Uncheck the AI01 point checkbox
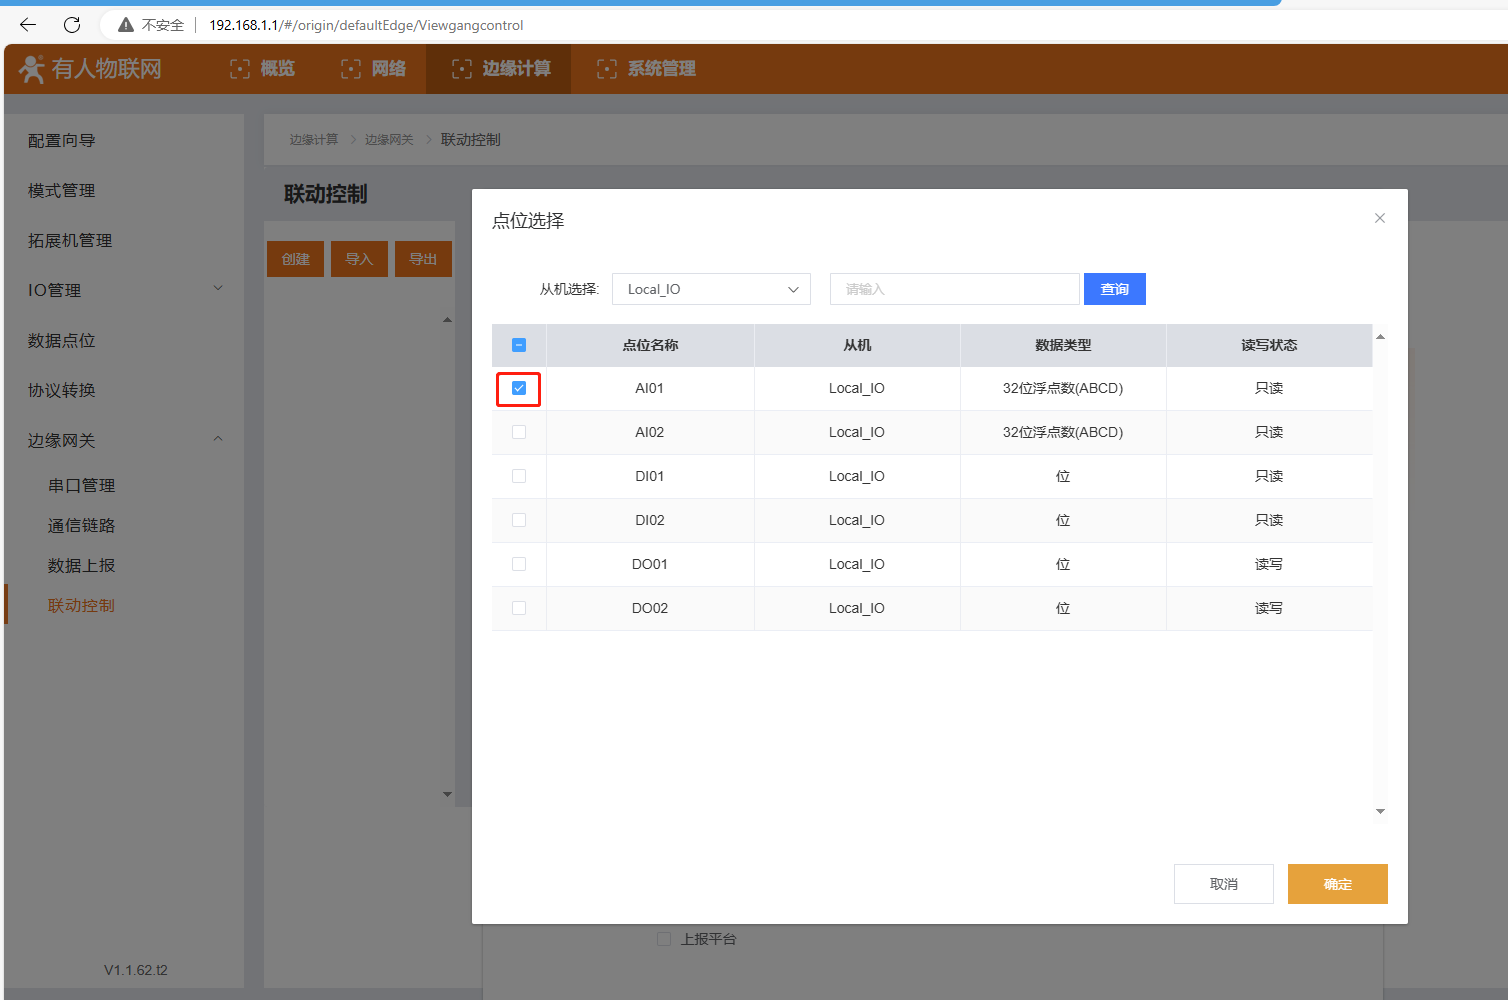Viewport: 1508px width, 1000px height. click(519, 388)
